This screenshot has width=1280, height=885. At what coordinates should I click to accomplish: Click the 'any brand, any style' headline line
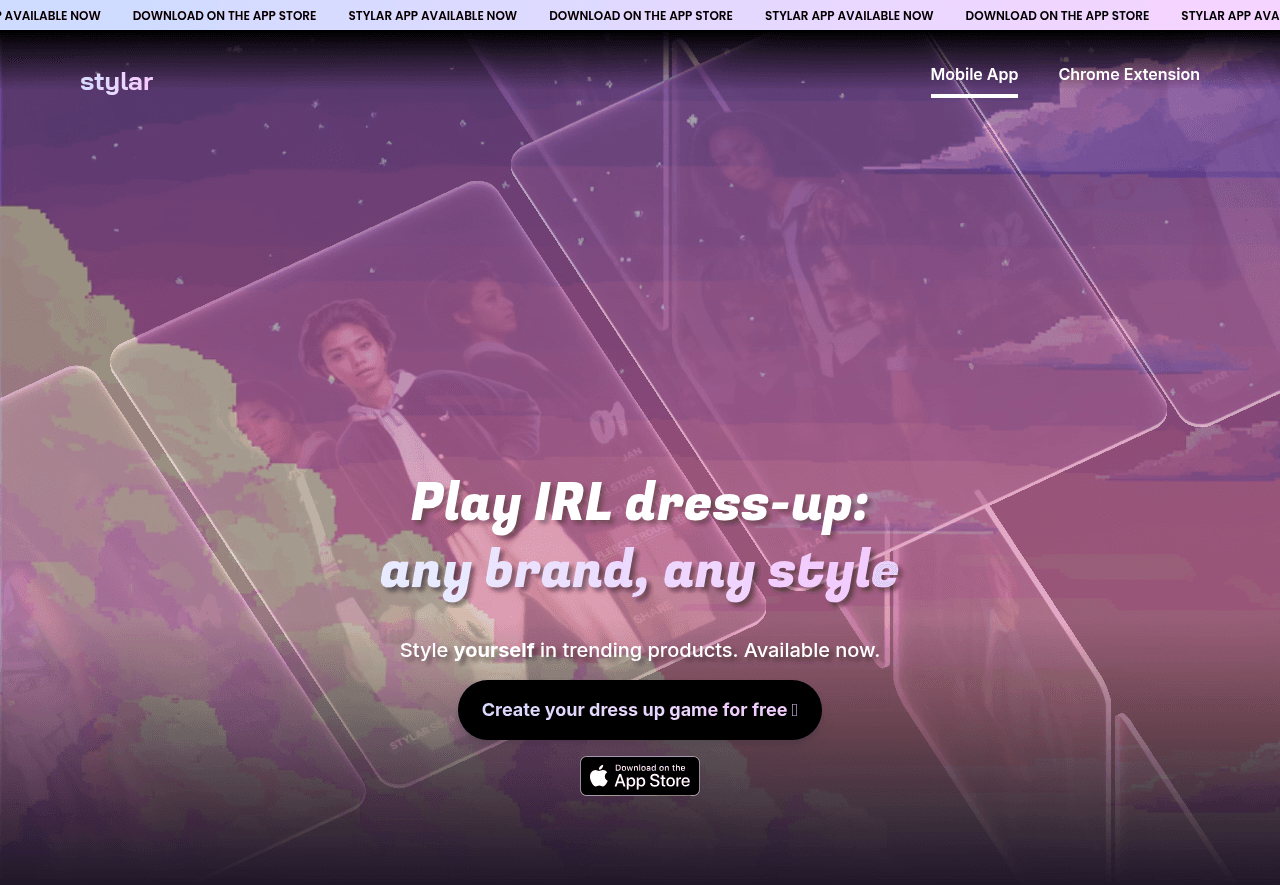pos(640,570)
